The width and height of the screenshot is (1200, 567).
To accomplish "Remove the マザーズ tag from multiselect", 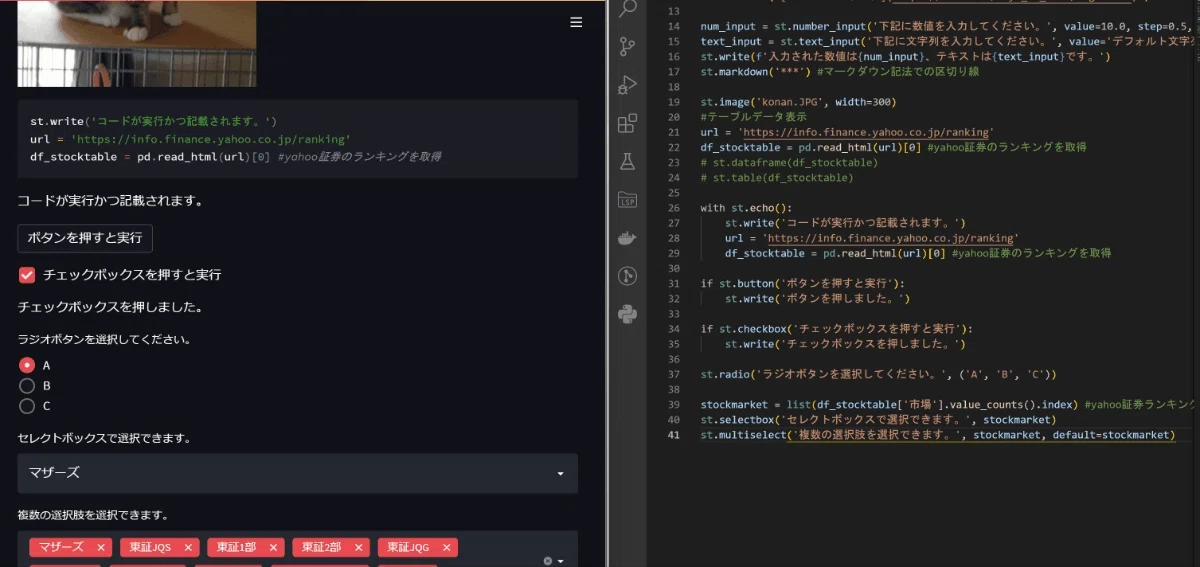I will pyautogui.click(x=101, y=547).
